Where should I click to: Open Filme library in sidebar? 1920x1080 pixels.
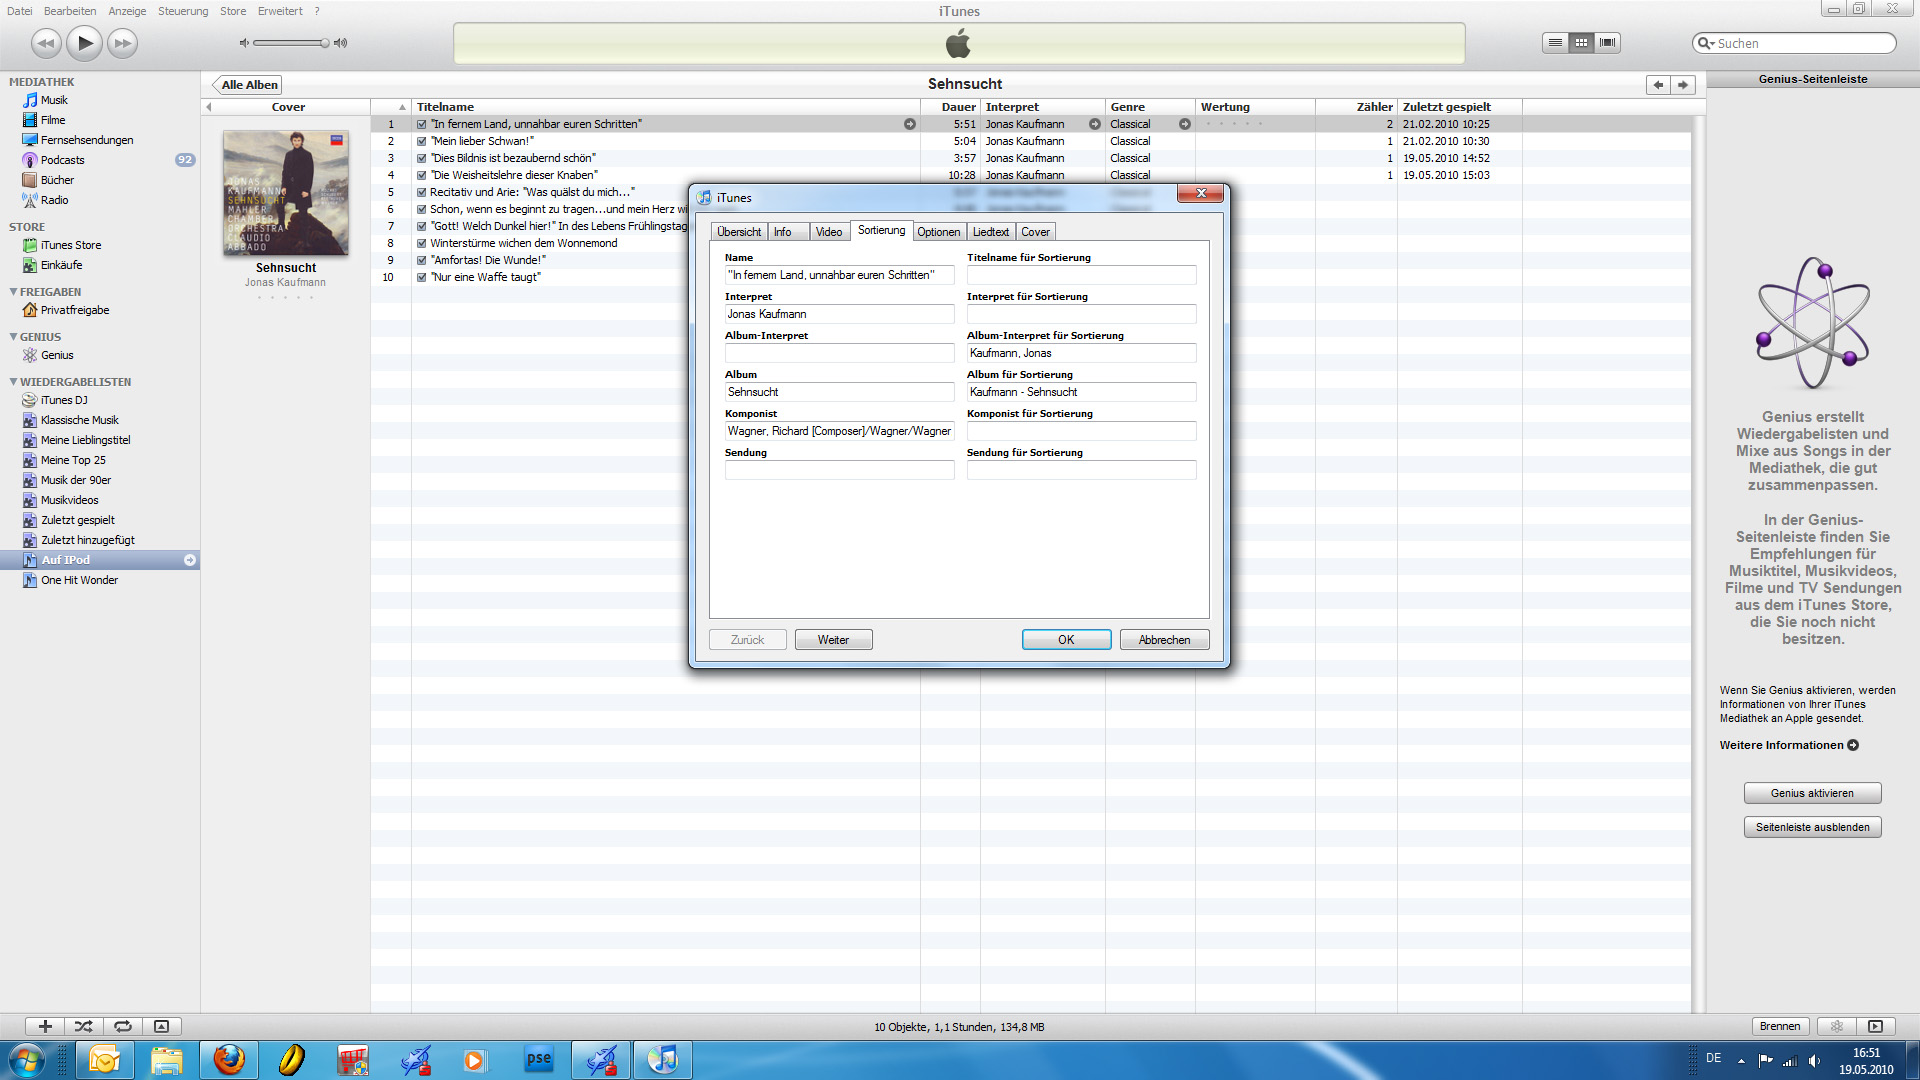pos(53,120)
